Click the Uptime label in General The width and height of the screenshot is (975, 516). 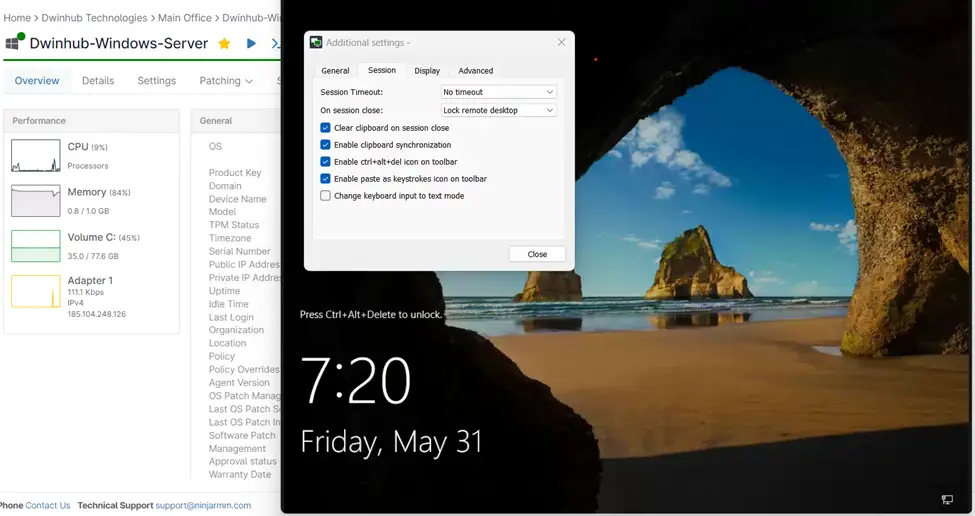(224, 290)
